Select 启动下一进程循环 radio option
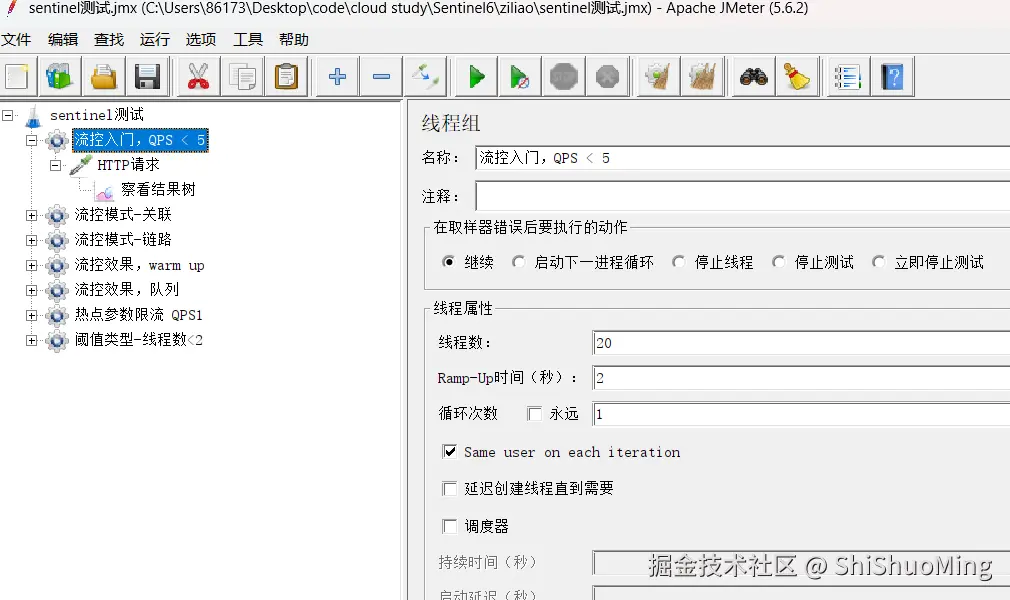The width and height of the screenshot is (1010, 600). pos(519,262)
